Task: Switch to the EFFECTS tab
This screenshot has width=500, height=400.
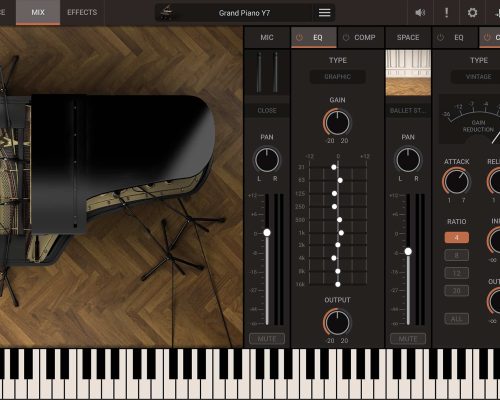Action: pyautogui.click(x=82, y=12)
